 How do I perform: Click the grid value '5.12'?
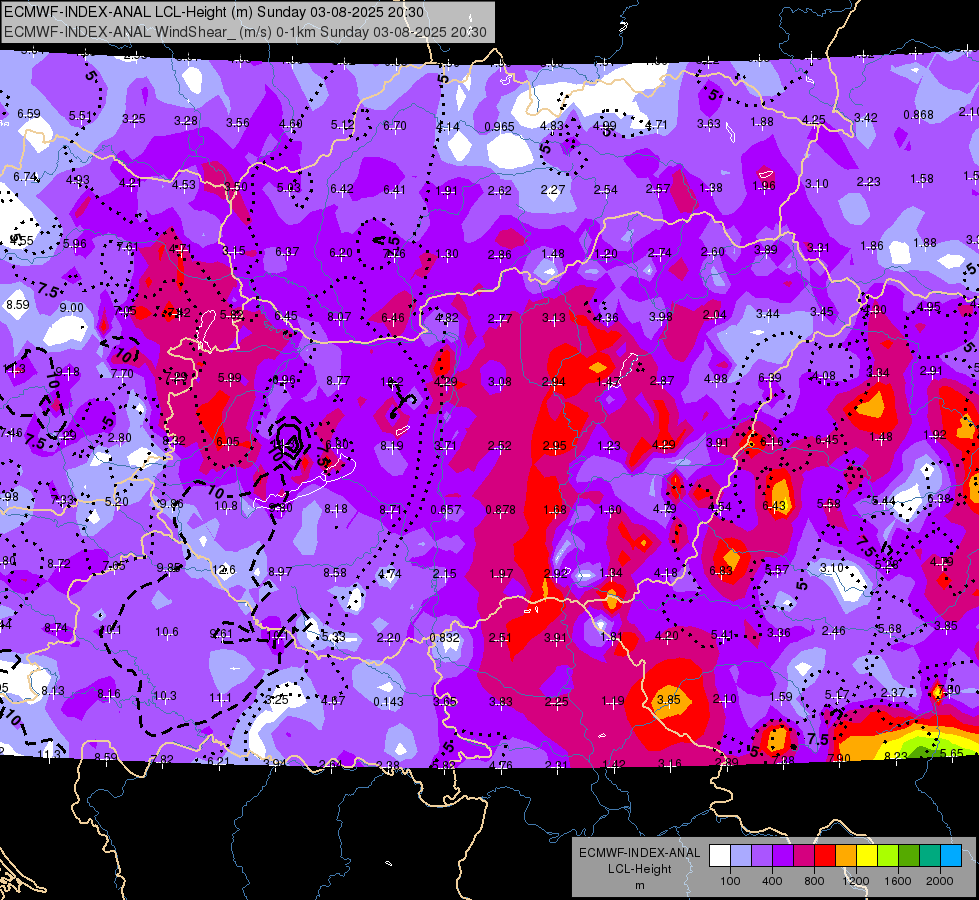(x=343, y=125)
